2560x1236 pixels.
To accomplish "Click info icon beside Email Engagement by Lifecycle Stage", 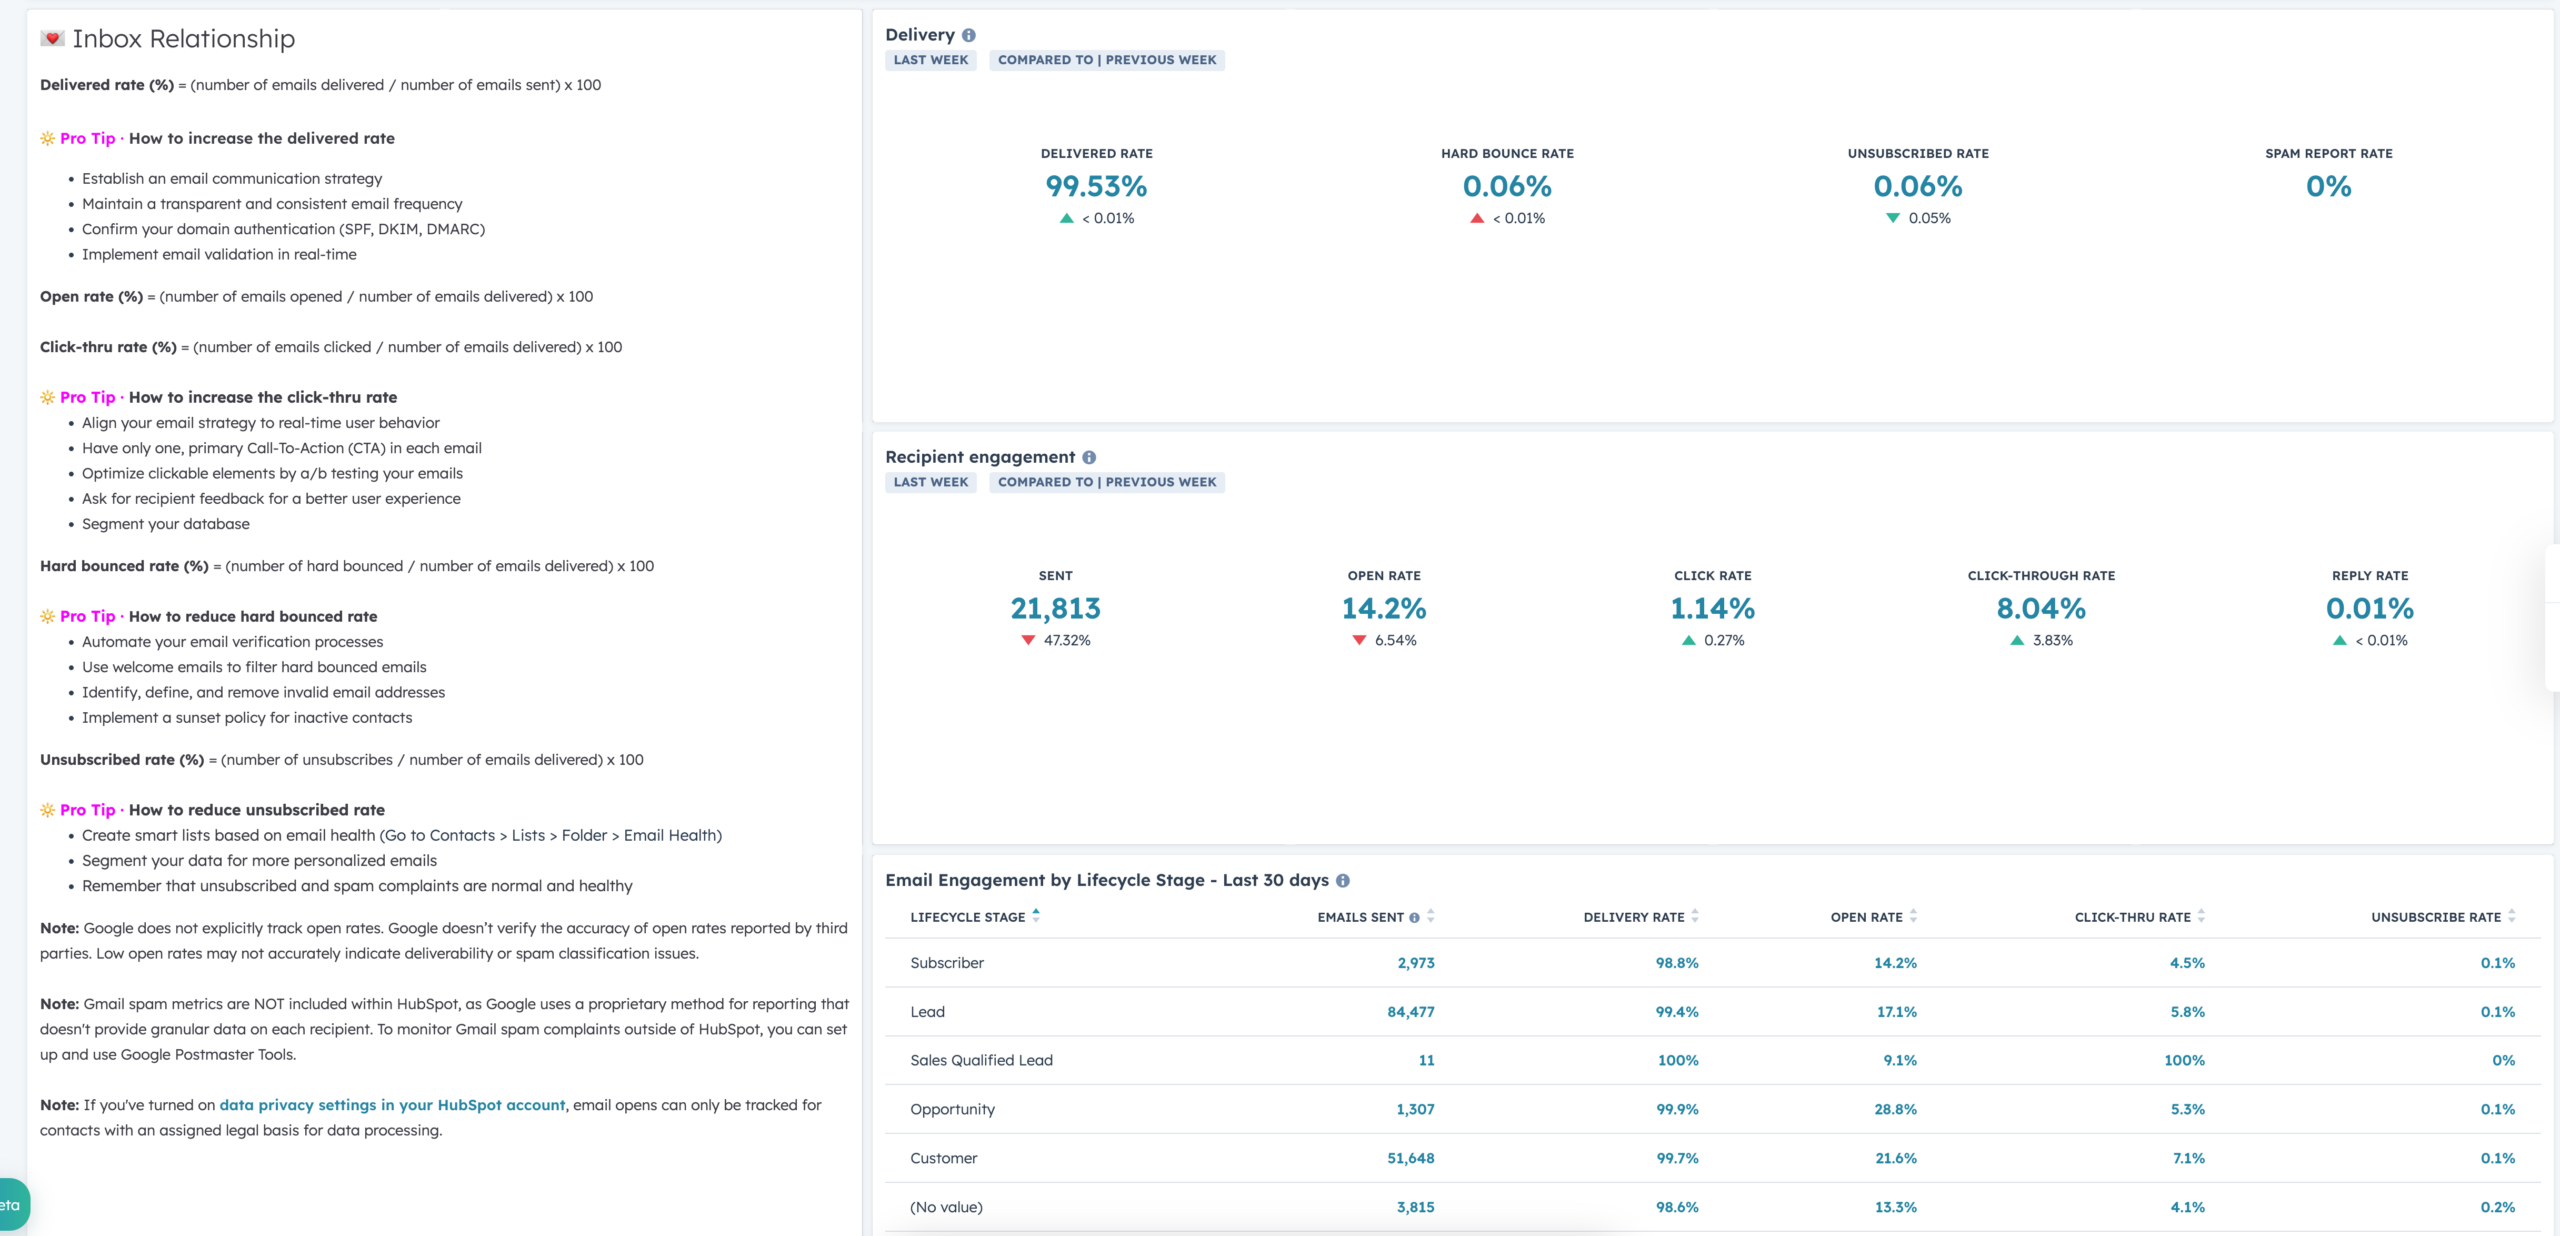I will (x=1343, y=880).
